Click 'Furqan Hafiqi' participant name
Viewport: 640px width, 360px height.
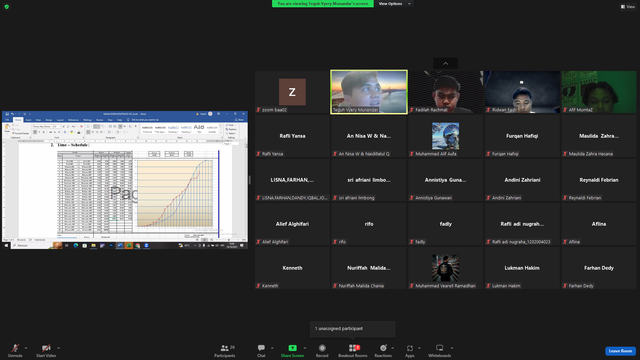point(522,136)
